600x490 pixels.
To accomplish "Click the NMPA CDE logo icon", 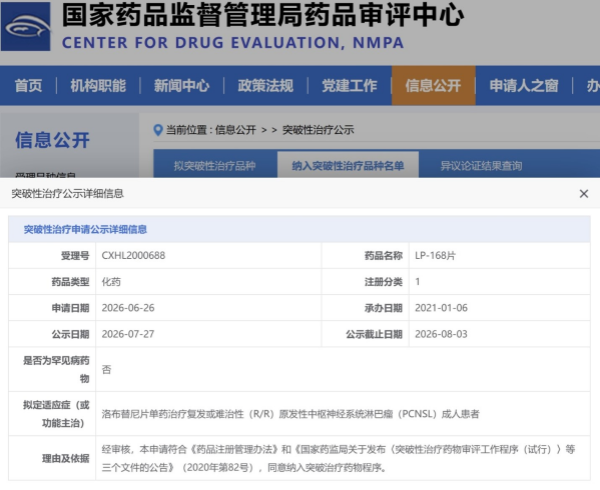I will click(x=26, y=26).
